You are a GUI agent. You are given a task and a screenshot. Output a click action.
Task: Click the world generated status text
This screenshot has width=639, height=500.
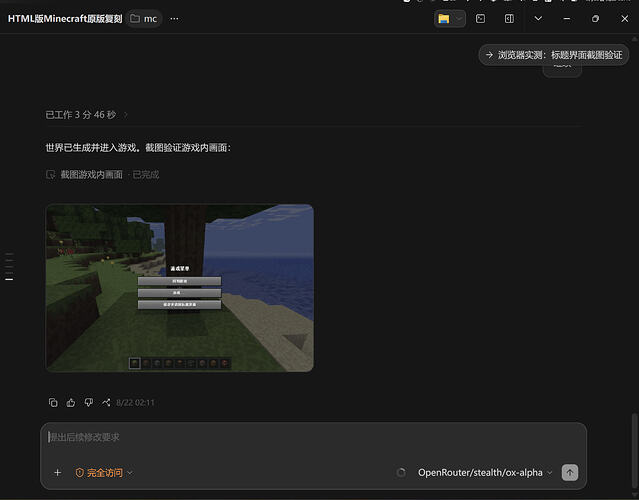(x=138, y=148)
